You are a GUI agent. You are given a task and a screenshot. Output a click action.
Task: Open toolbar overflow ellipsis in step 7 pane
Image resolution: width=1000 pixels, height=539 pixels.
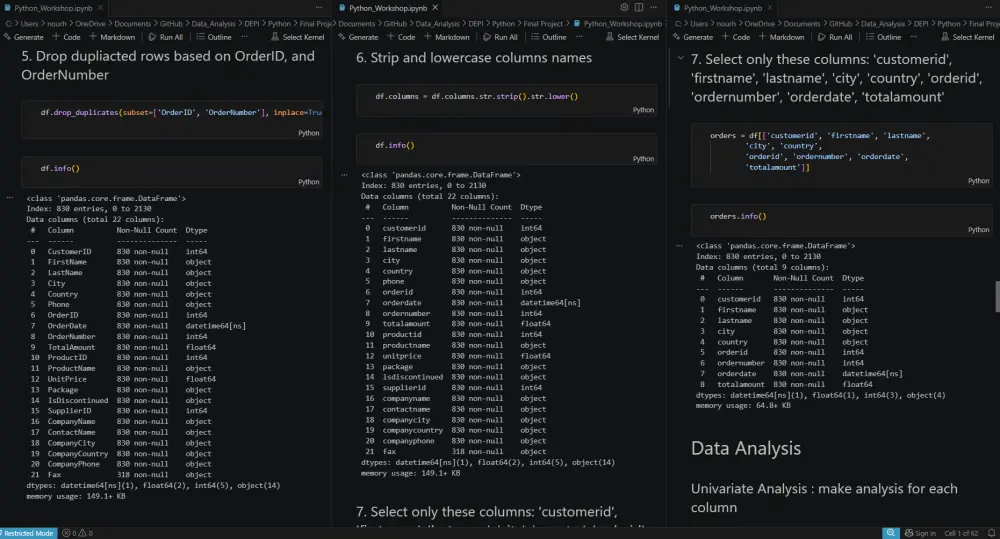pyautogui.click(x=914, y=37)
